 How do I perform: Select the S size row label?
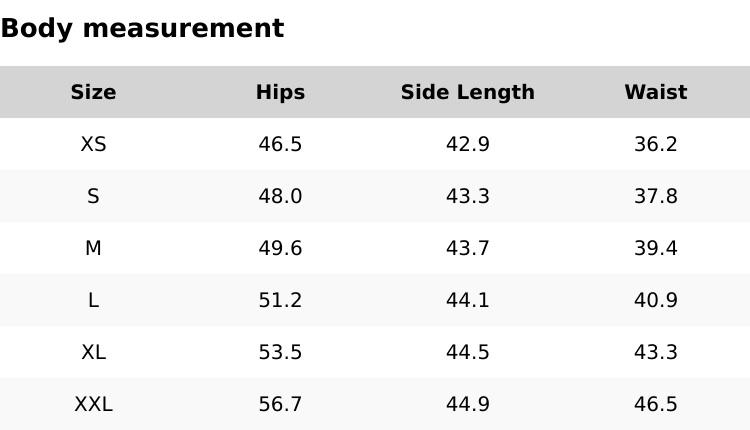click(93, 196)
